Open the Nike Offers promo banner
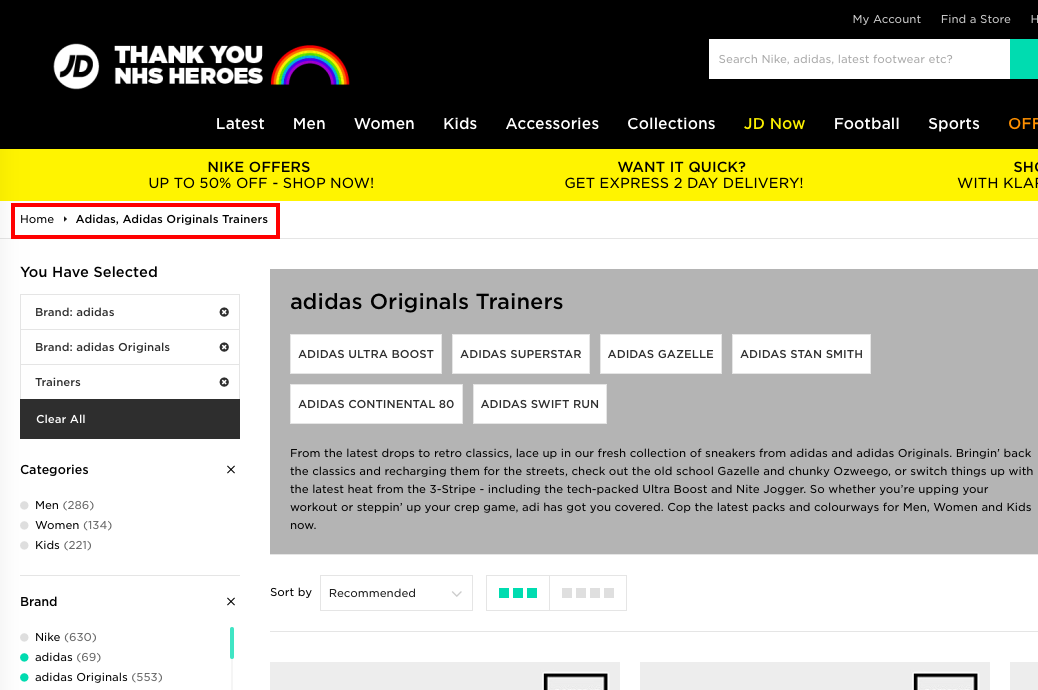This screenshot has height=690, width=1038. (x=261, y=175)
